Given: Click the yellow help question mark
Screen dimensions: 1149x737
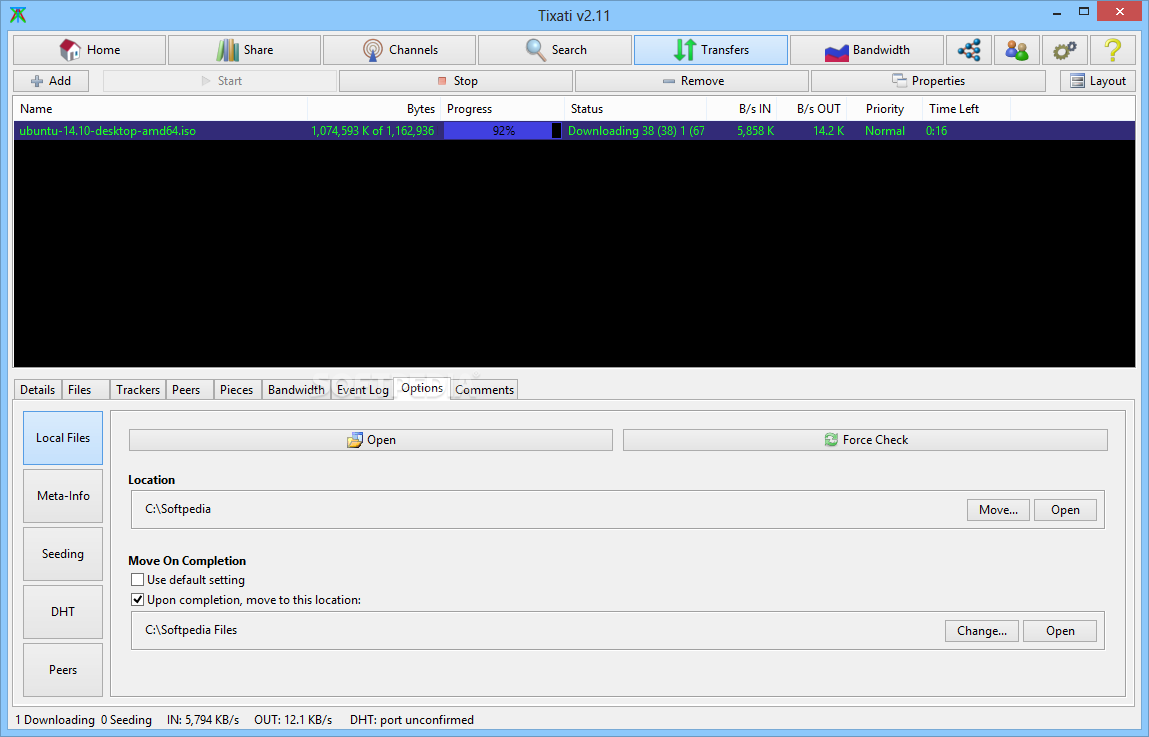Looking at the screenshot, I should 1112,50.
